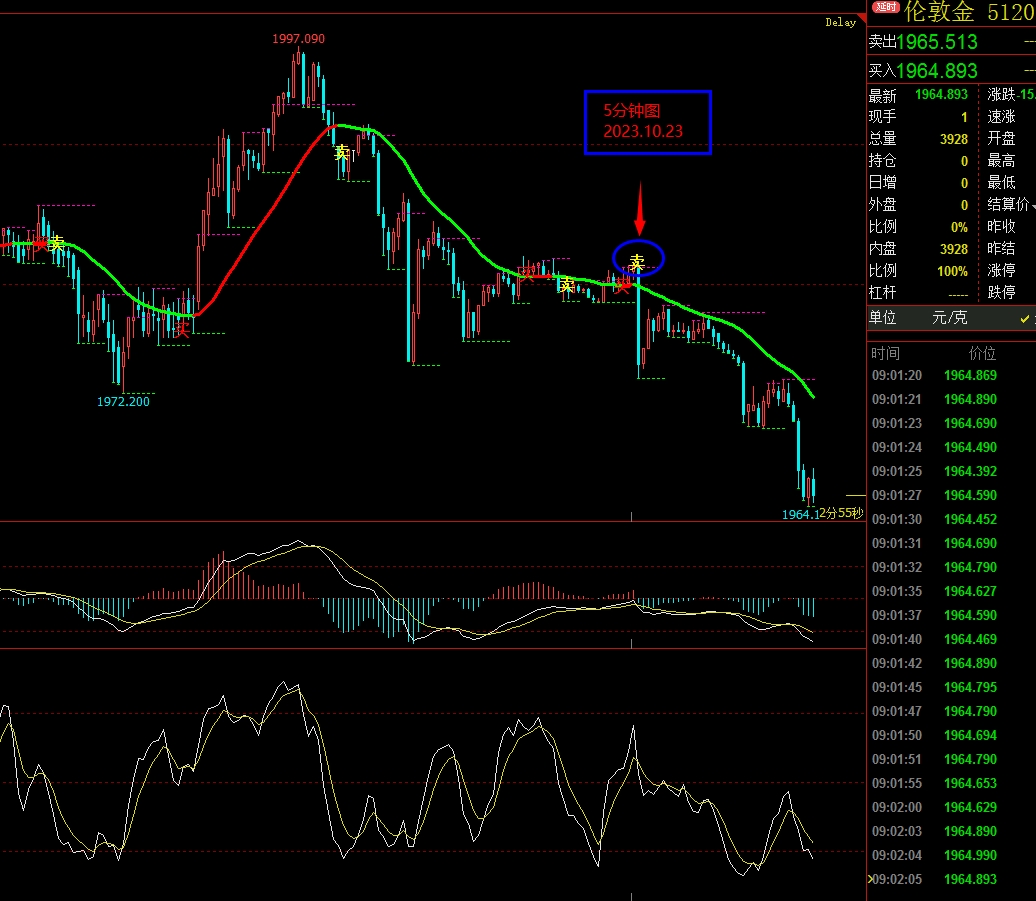Click the 买入 price 1964.893
Image resolution: width=1036 pixels, height=901 pixels.
click(x=937, y=70)
